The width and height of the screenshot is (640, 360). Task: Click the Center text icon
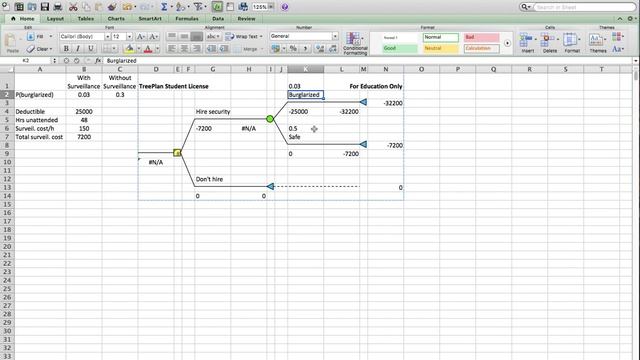click(184, 49)
